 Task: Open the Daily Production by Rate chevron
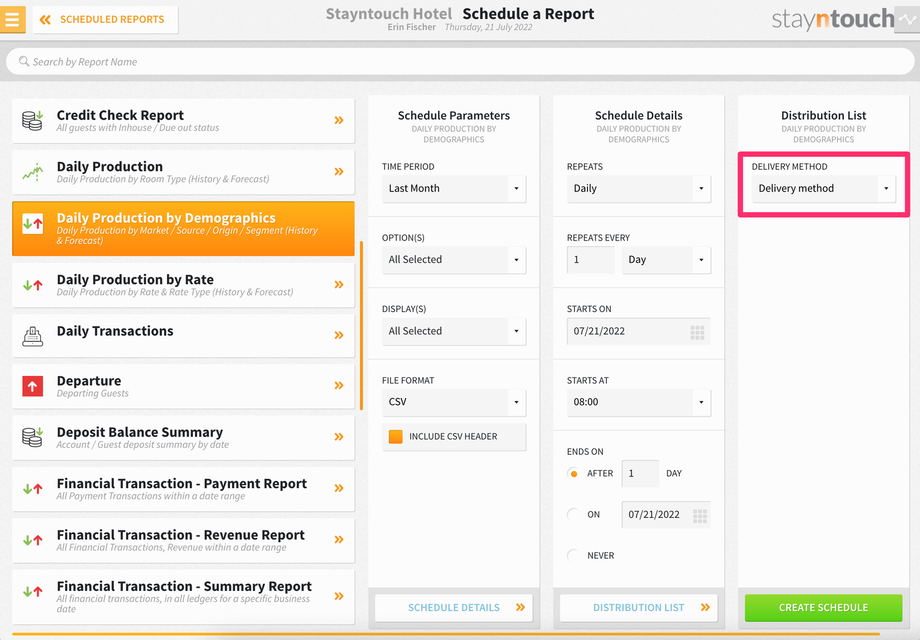pyautogui.click(x=339, y=285)
